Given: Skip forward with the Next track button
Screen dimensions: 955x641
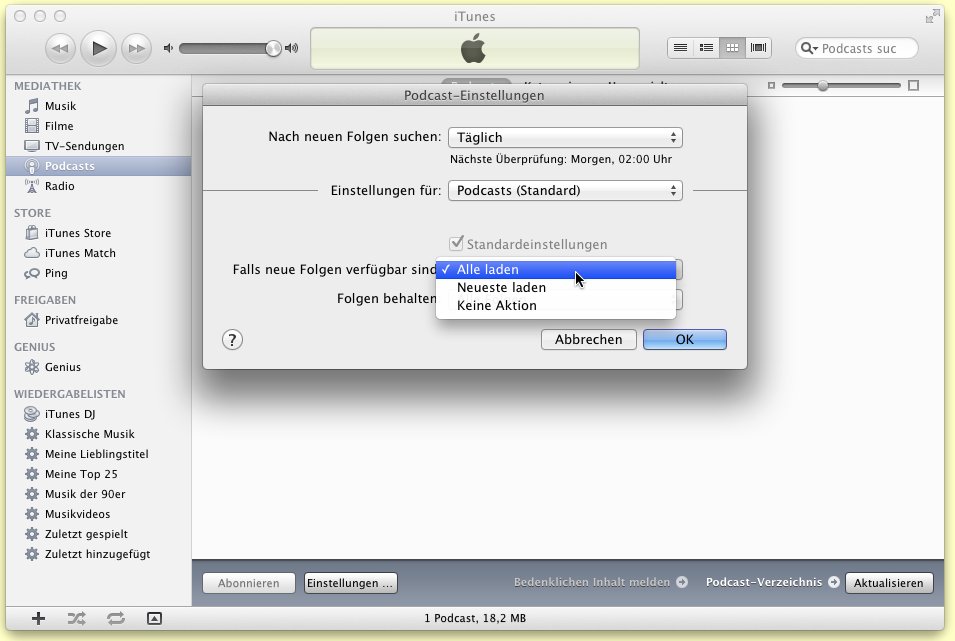Looking at the screenshot, I should tap(136, 48).
